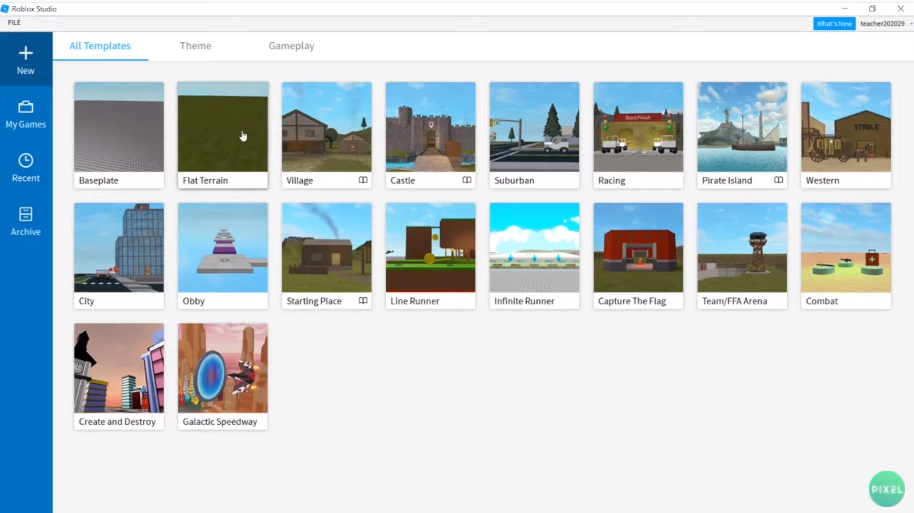Select the Suburban template thumbnail
The height and width of the screenshot is (513, 914).
point(535,127)
